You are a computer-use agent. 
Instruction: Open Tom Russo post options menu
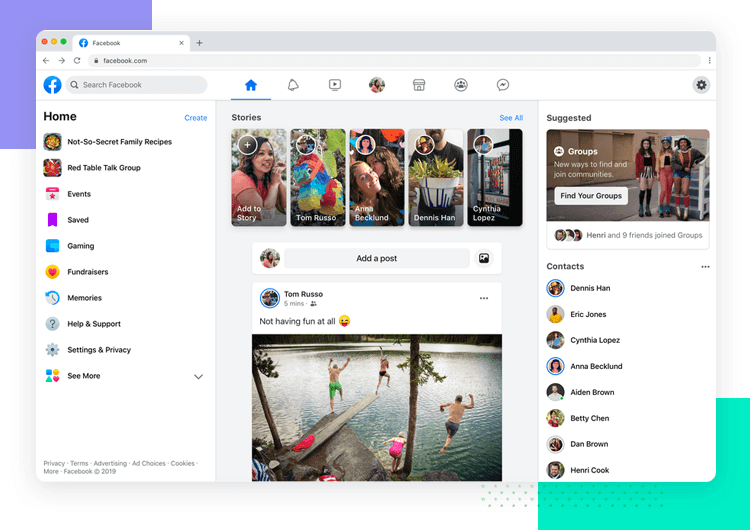point(484,298)
